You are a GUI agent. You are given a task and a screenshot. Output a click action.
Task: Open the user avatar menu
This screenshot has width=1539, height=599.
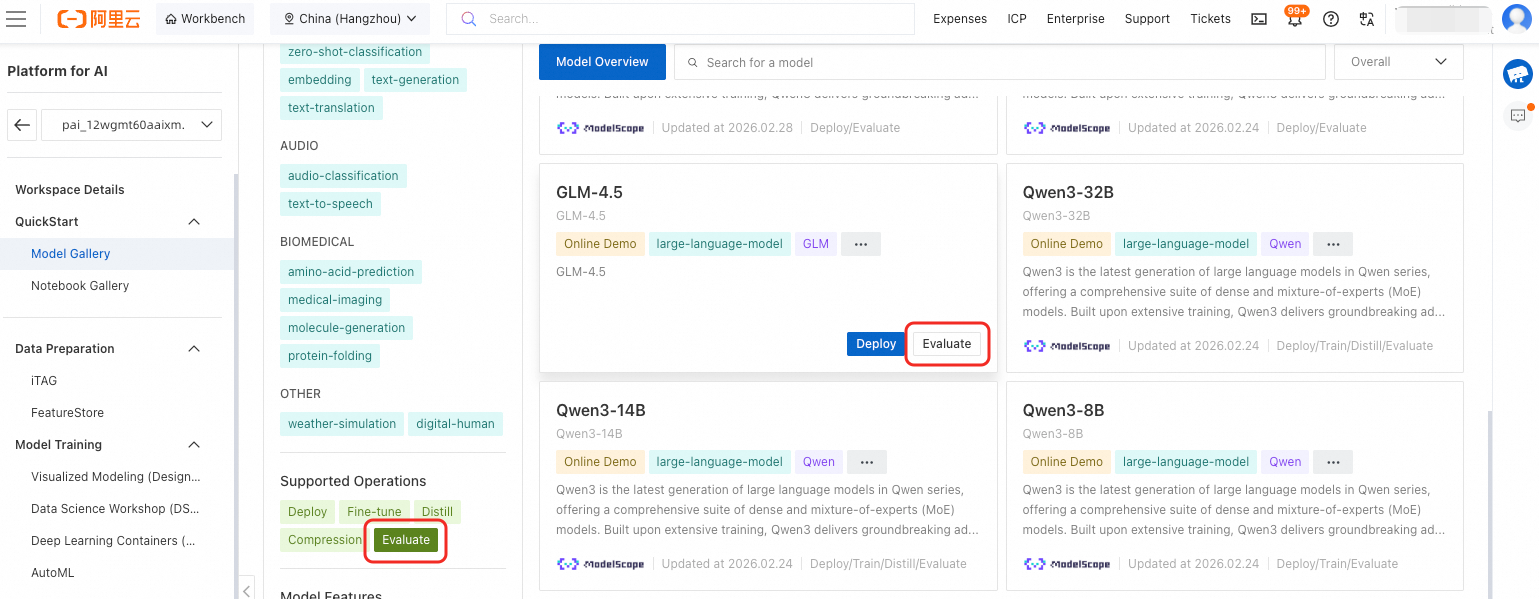click(1516, 19)
